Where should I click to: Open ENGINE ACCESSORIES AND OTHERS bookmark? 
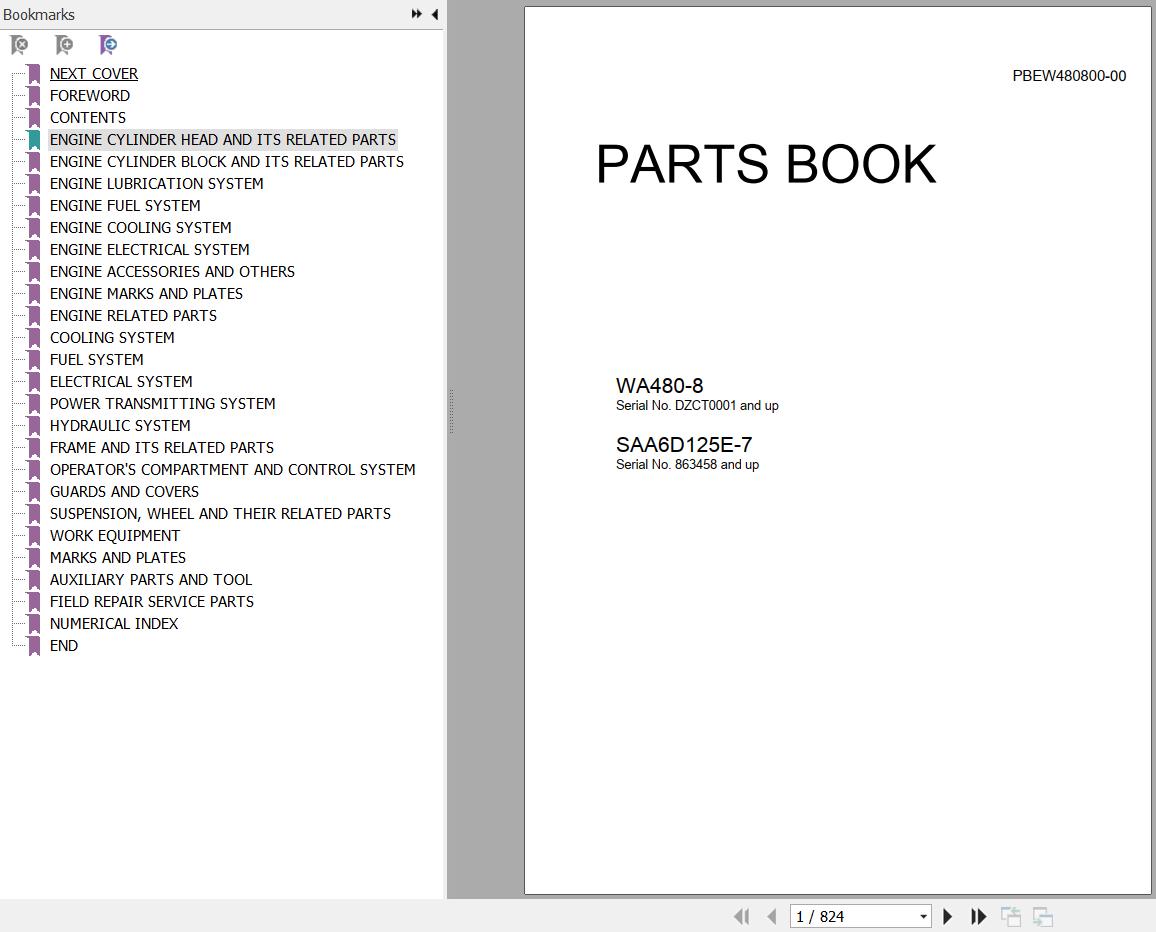pyautogui.click(x=173, y=271)
